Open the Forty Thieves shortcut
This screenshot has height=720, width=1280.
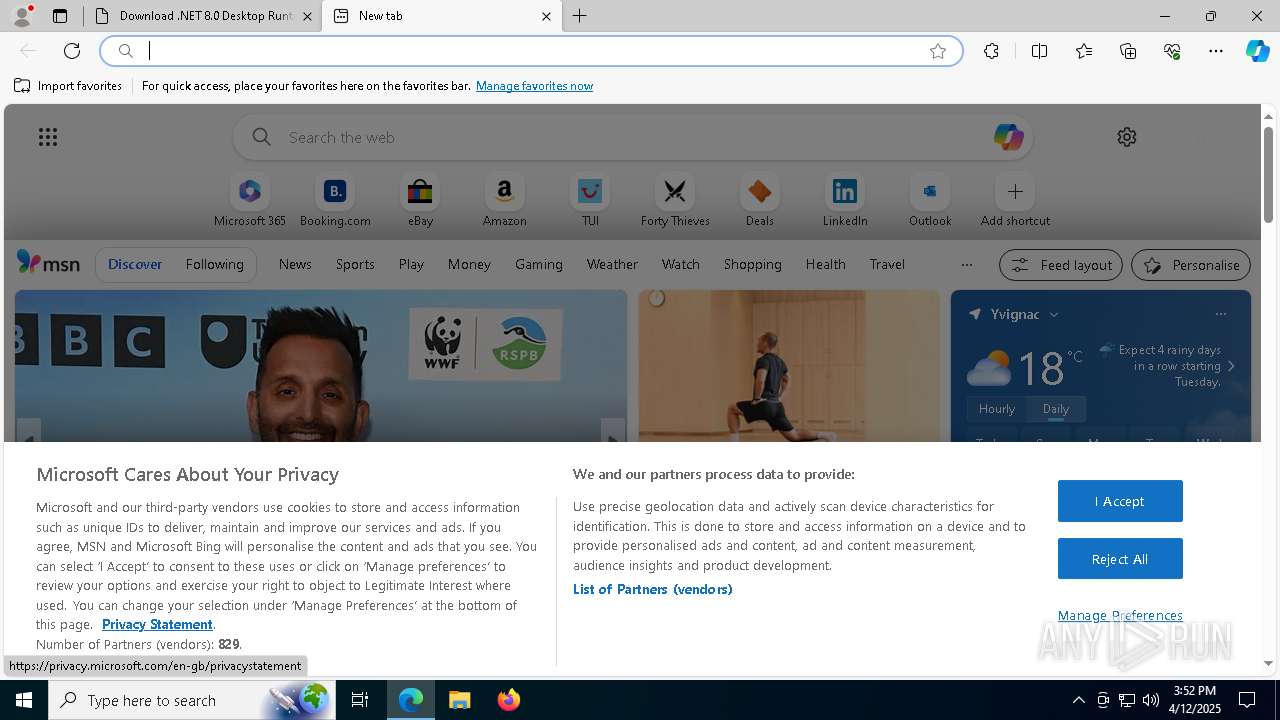675,201
